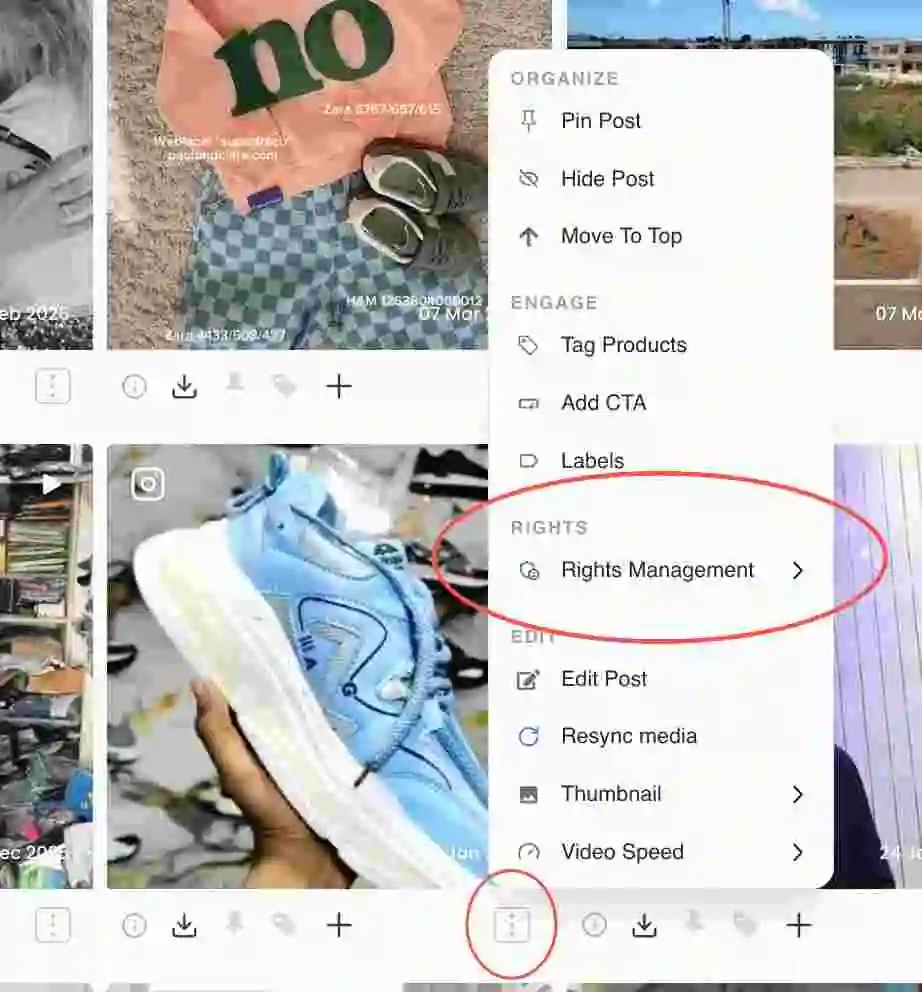The image size is (922, 992).
Task: Open the purple striped post thumbnail
Action: tap(878, 667)
